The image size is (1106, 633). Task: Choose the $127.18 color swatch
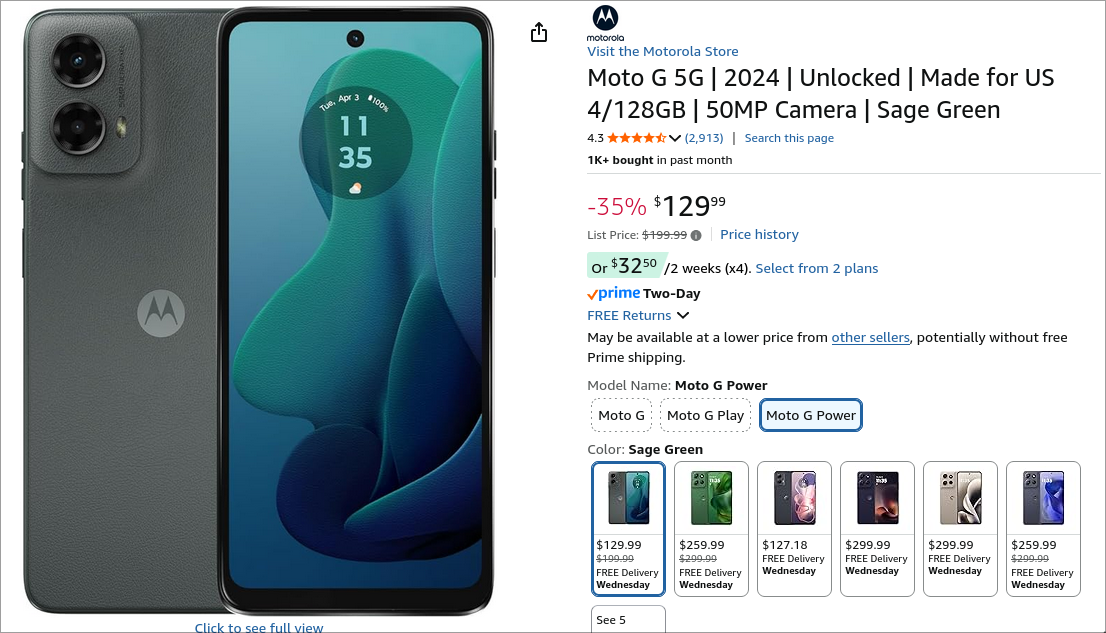[x=794, y=529]
